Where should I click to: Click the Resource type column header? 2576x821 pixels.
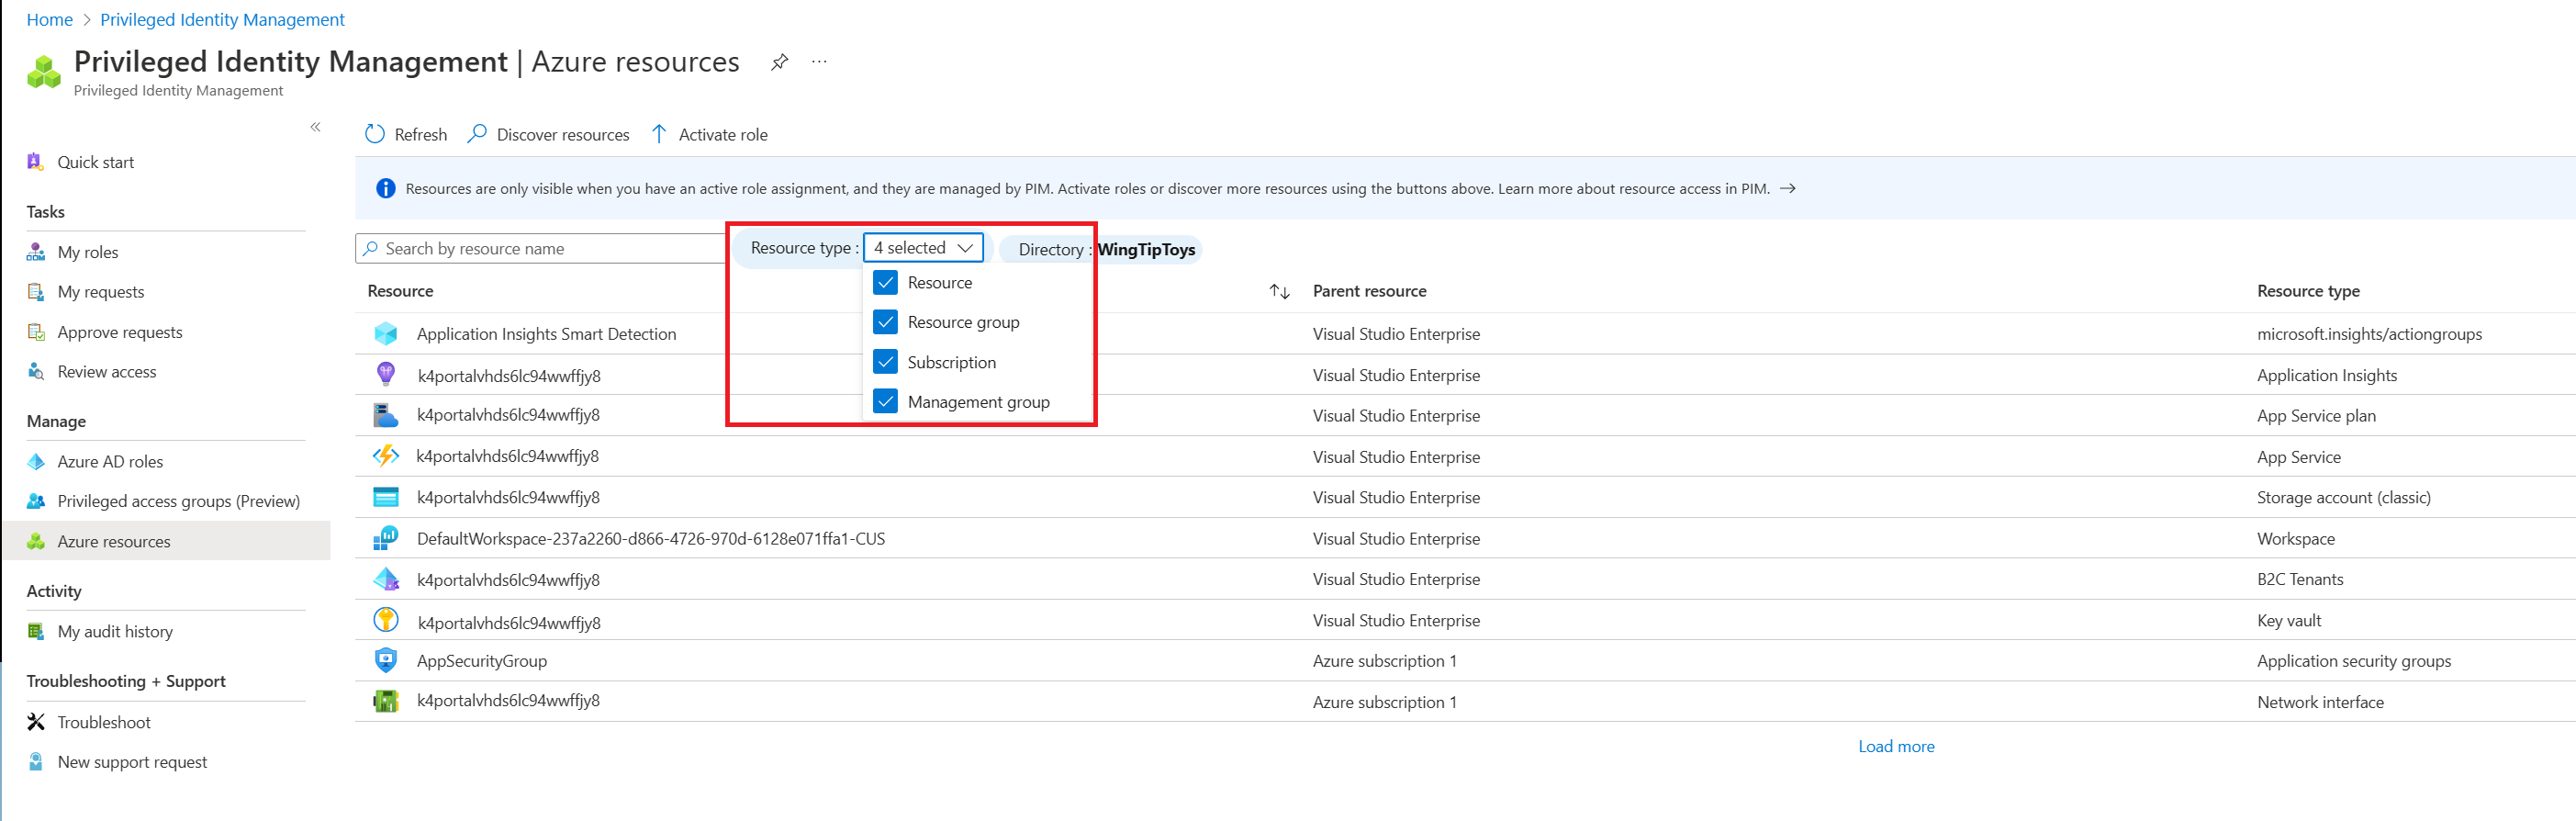point(2308,291)
